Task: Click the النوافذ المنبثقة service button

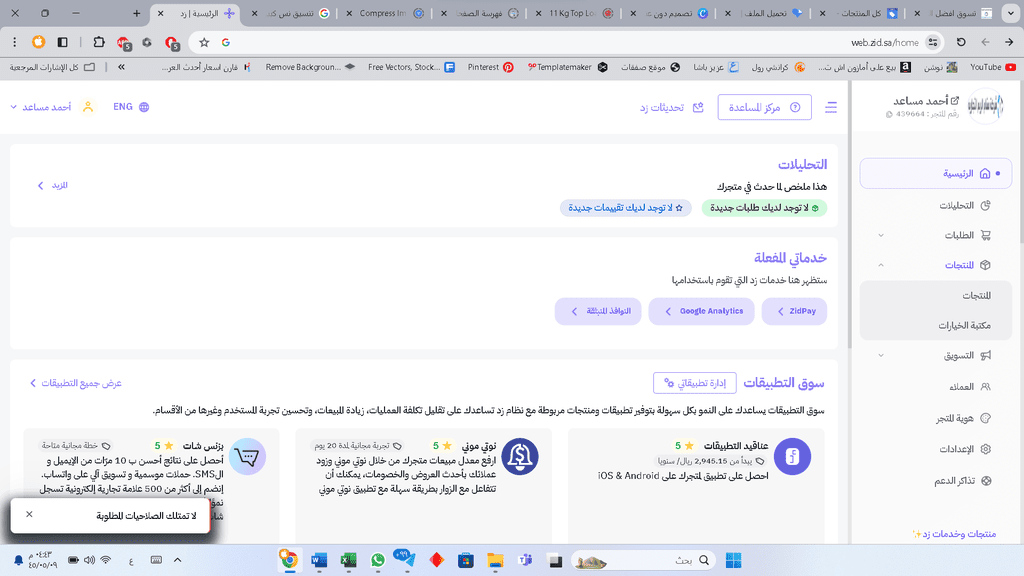Action: click(x=598, y=312)
